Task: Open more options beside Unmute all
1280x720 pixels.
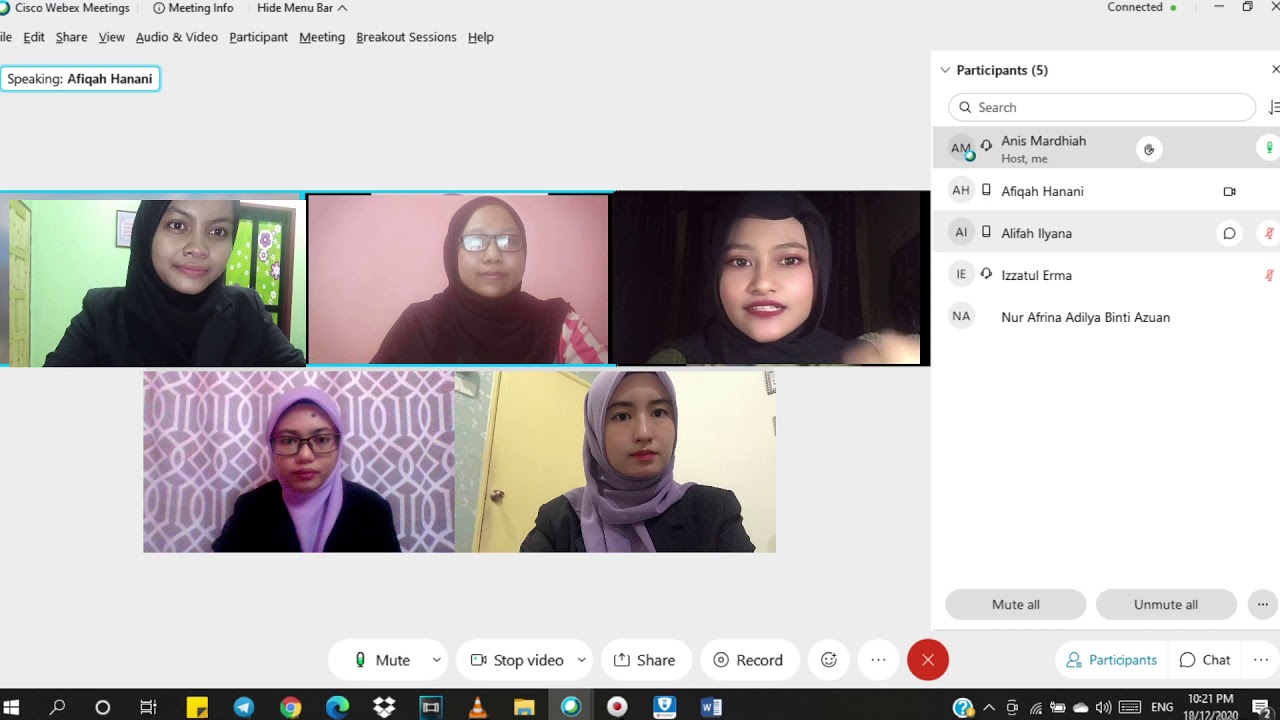Action: (x=1262, y=604)
